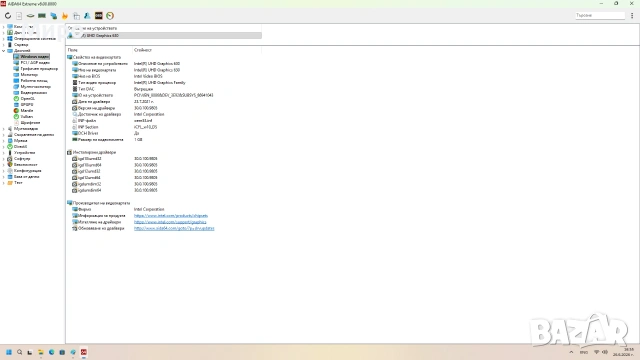Image resolution: width=640 pixels, height=360 pixels.
Task: Click the Intel Video BIOS value
Action: [148, 76]
